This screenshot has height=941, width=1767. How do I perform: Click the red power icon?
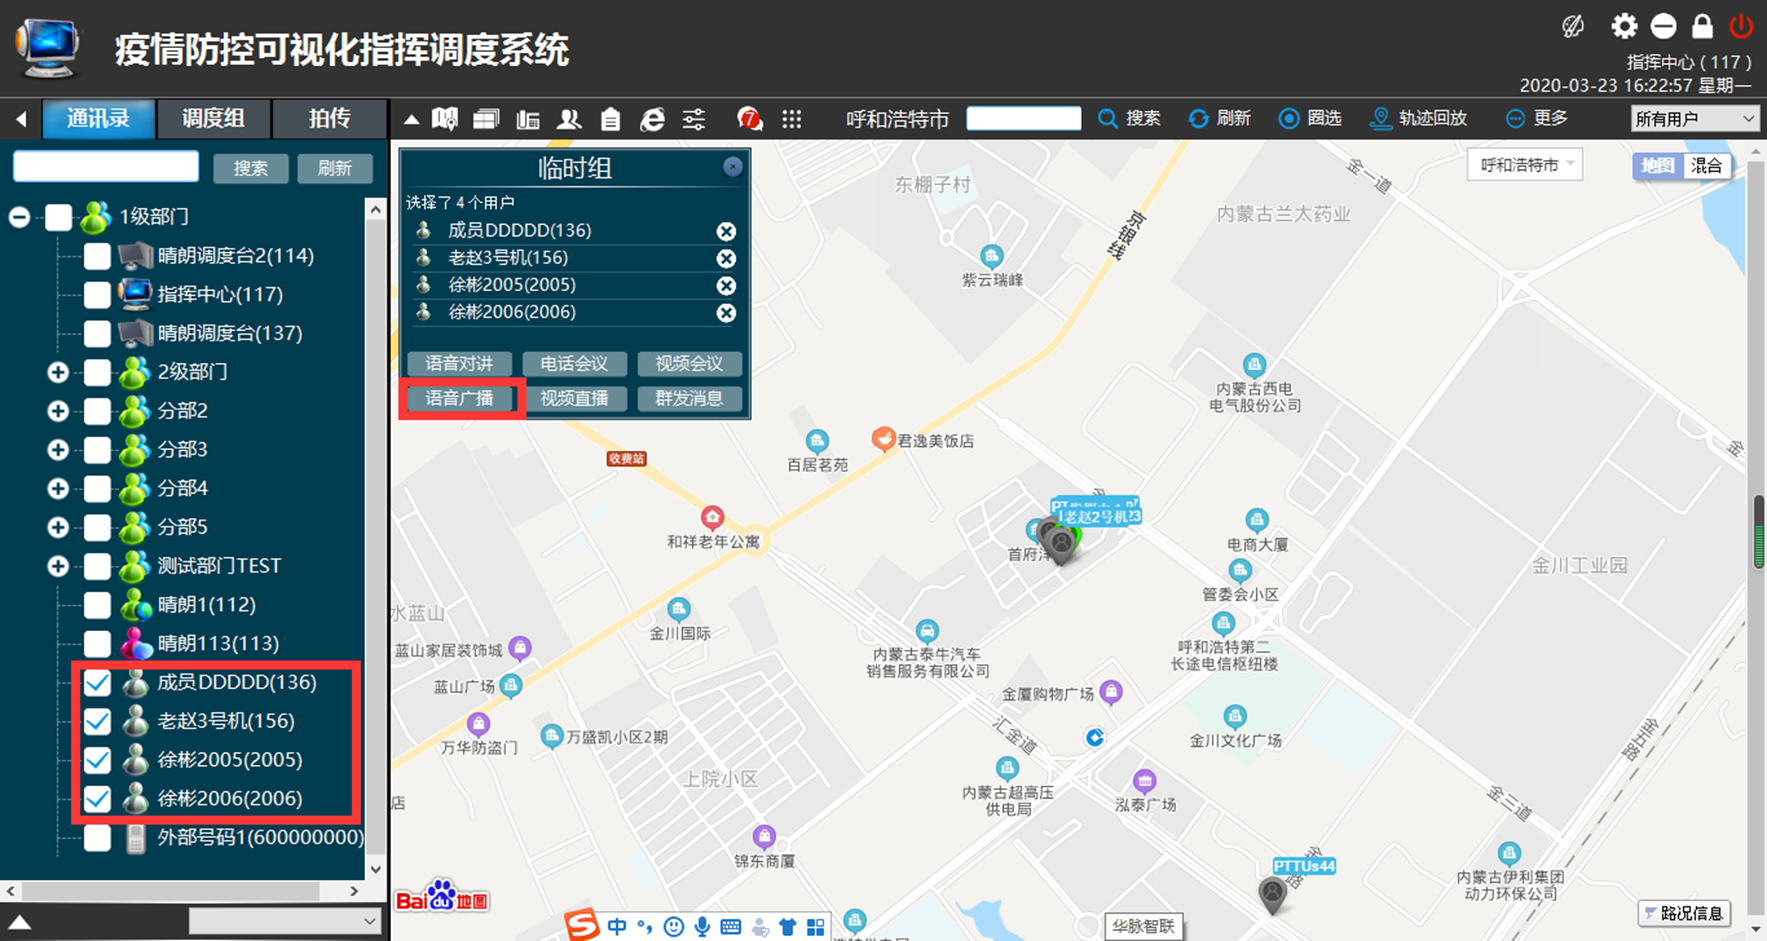coord(1741,25)
